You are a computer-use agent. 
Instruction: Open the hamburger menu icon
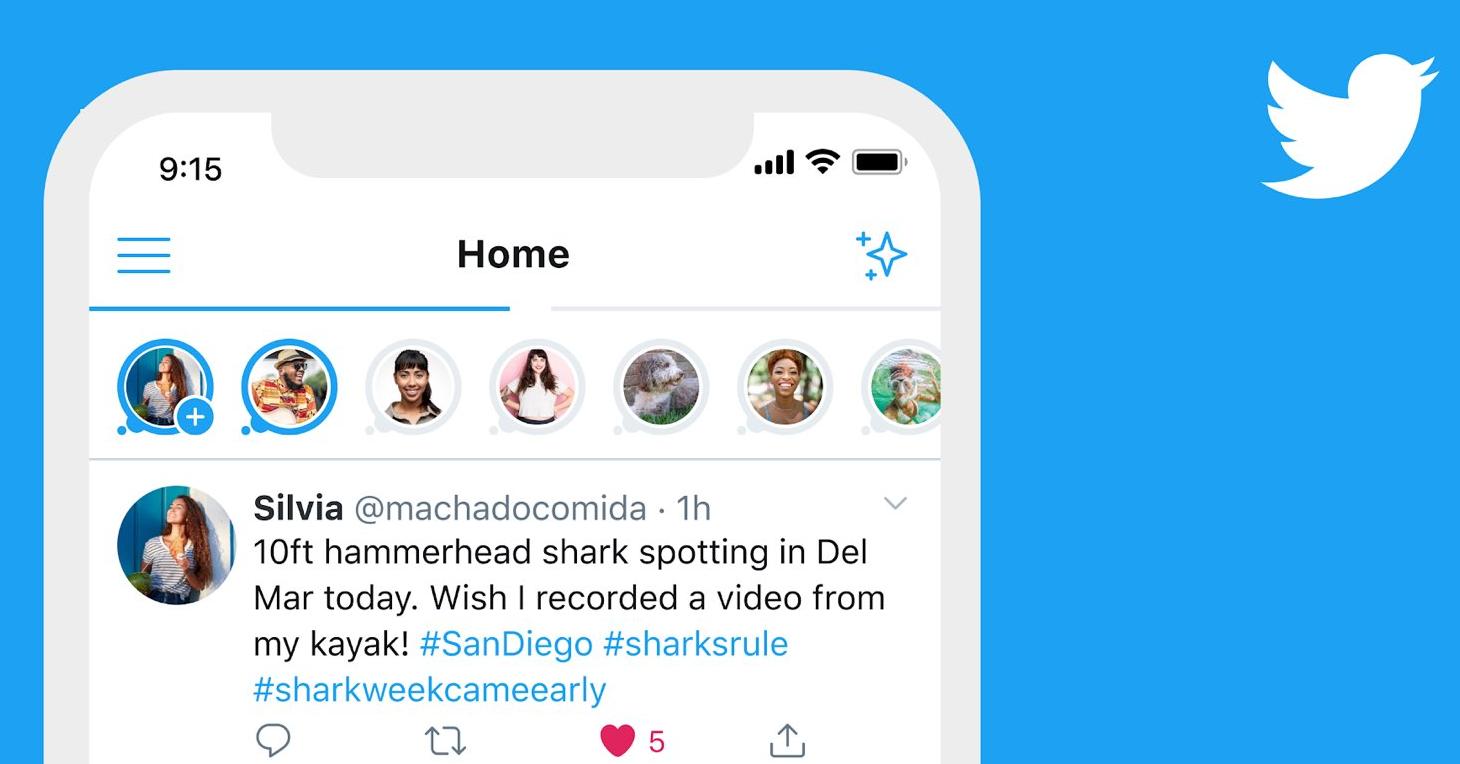(144, 255)
